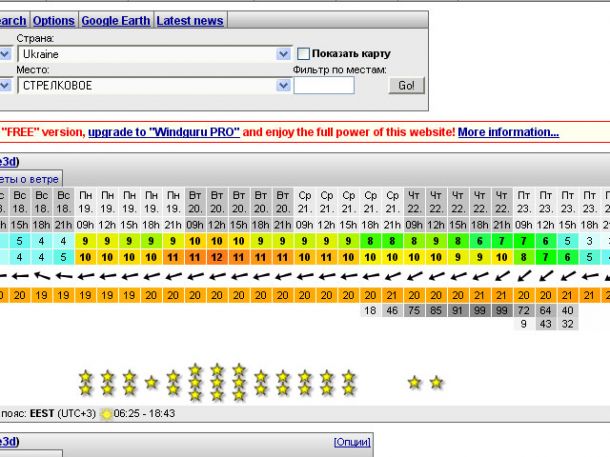Enable the Показать карту checkbox
This screenshot has height=457, width=610.
pyautogui.click(x=303, y=53)
